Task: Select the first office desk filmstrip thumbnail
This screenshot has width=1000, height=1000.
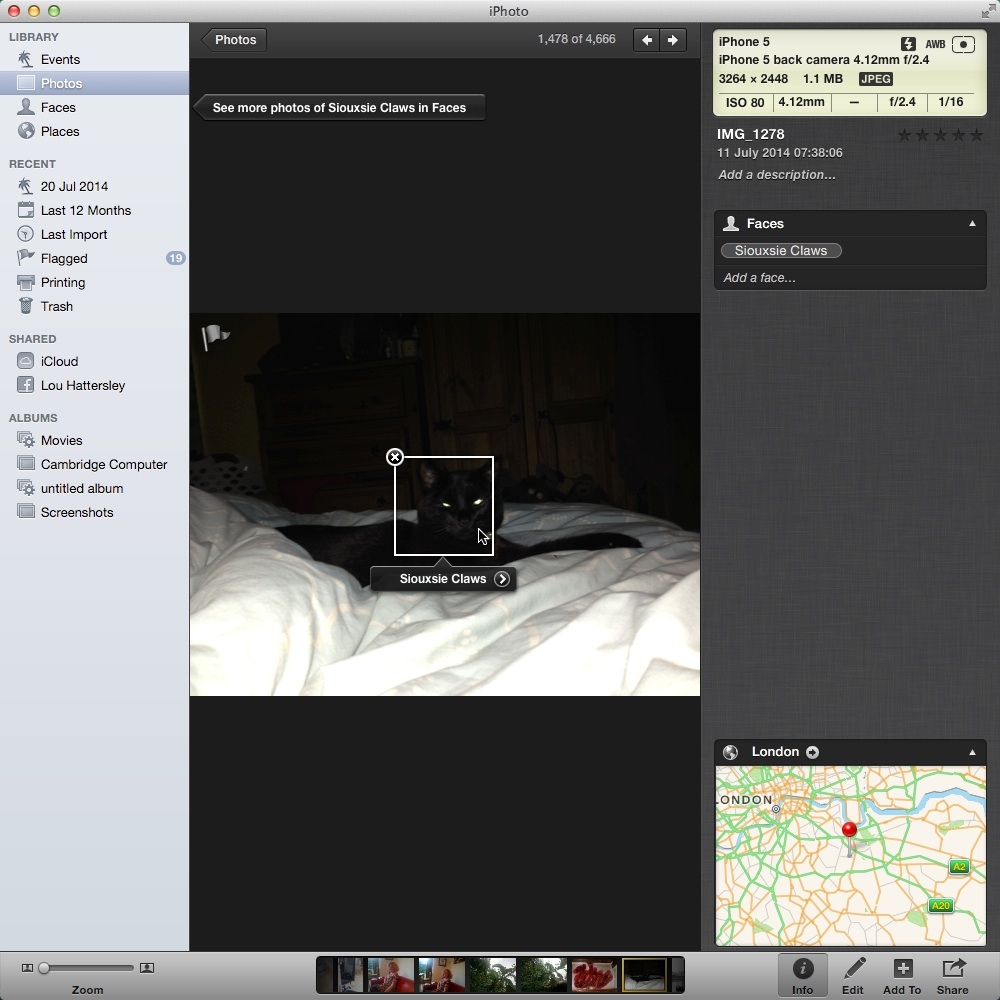Action: point(350,975)
